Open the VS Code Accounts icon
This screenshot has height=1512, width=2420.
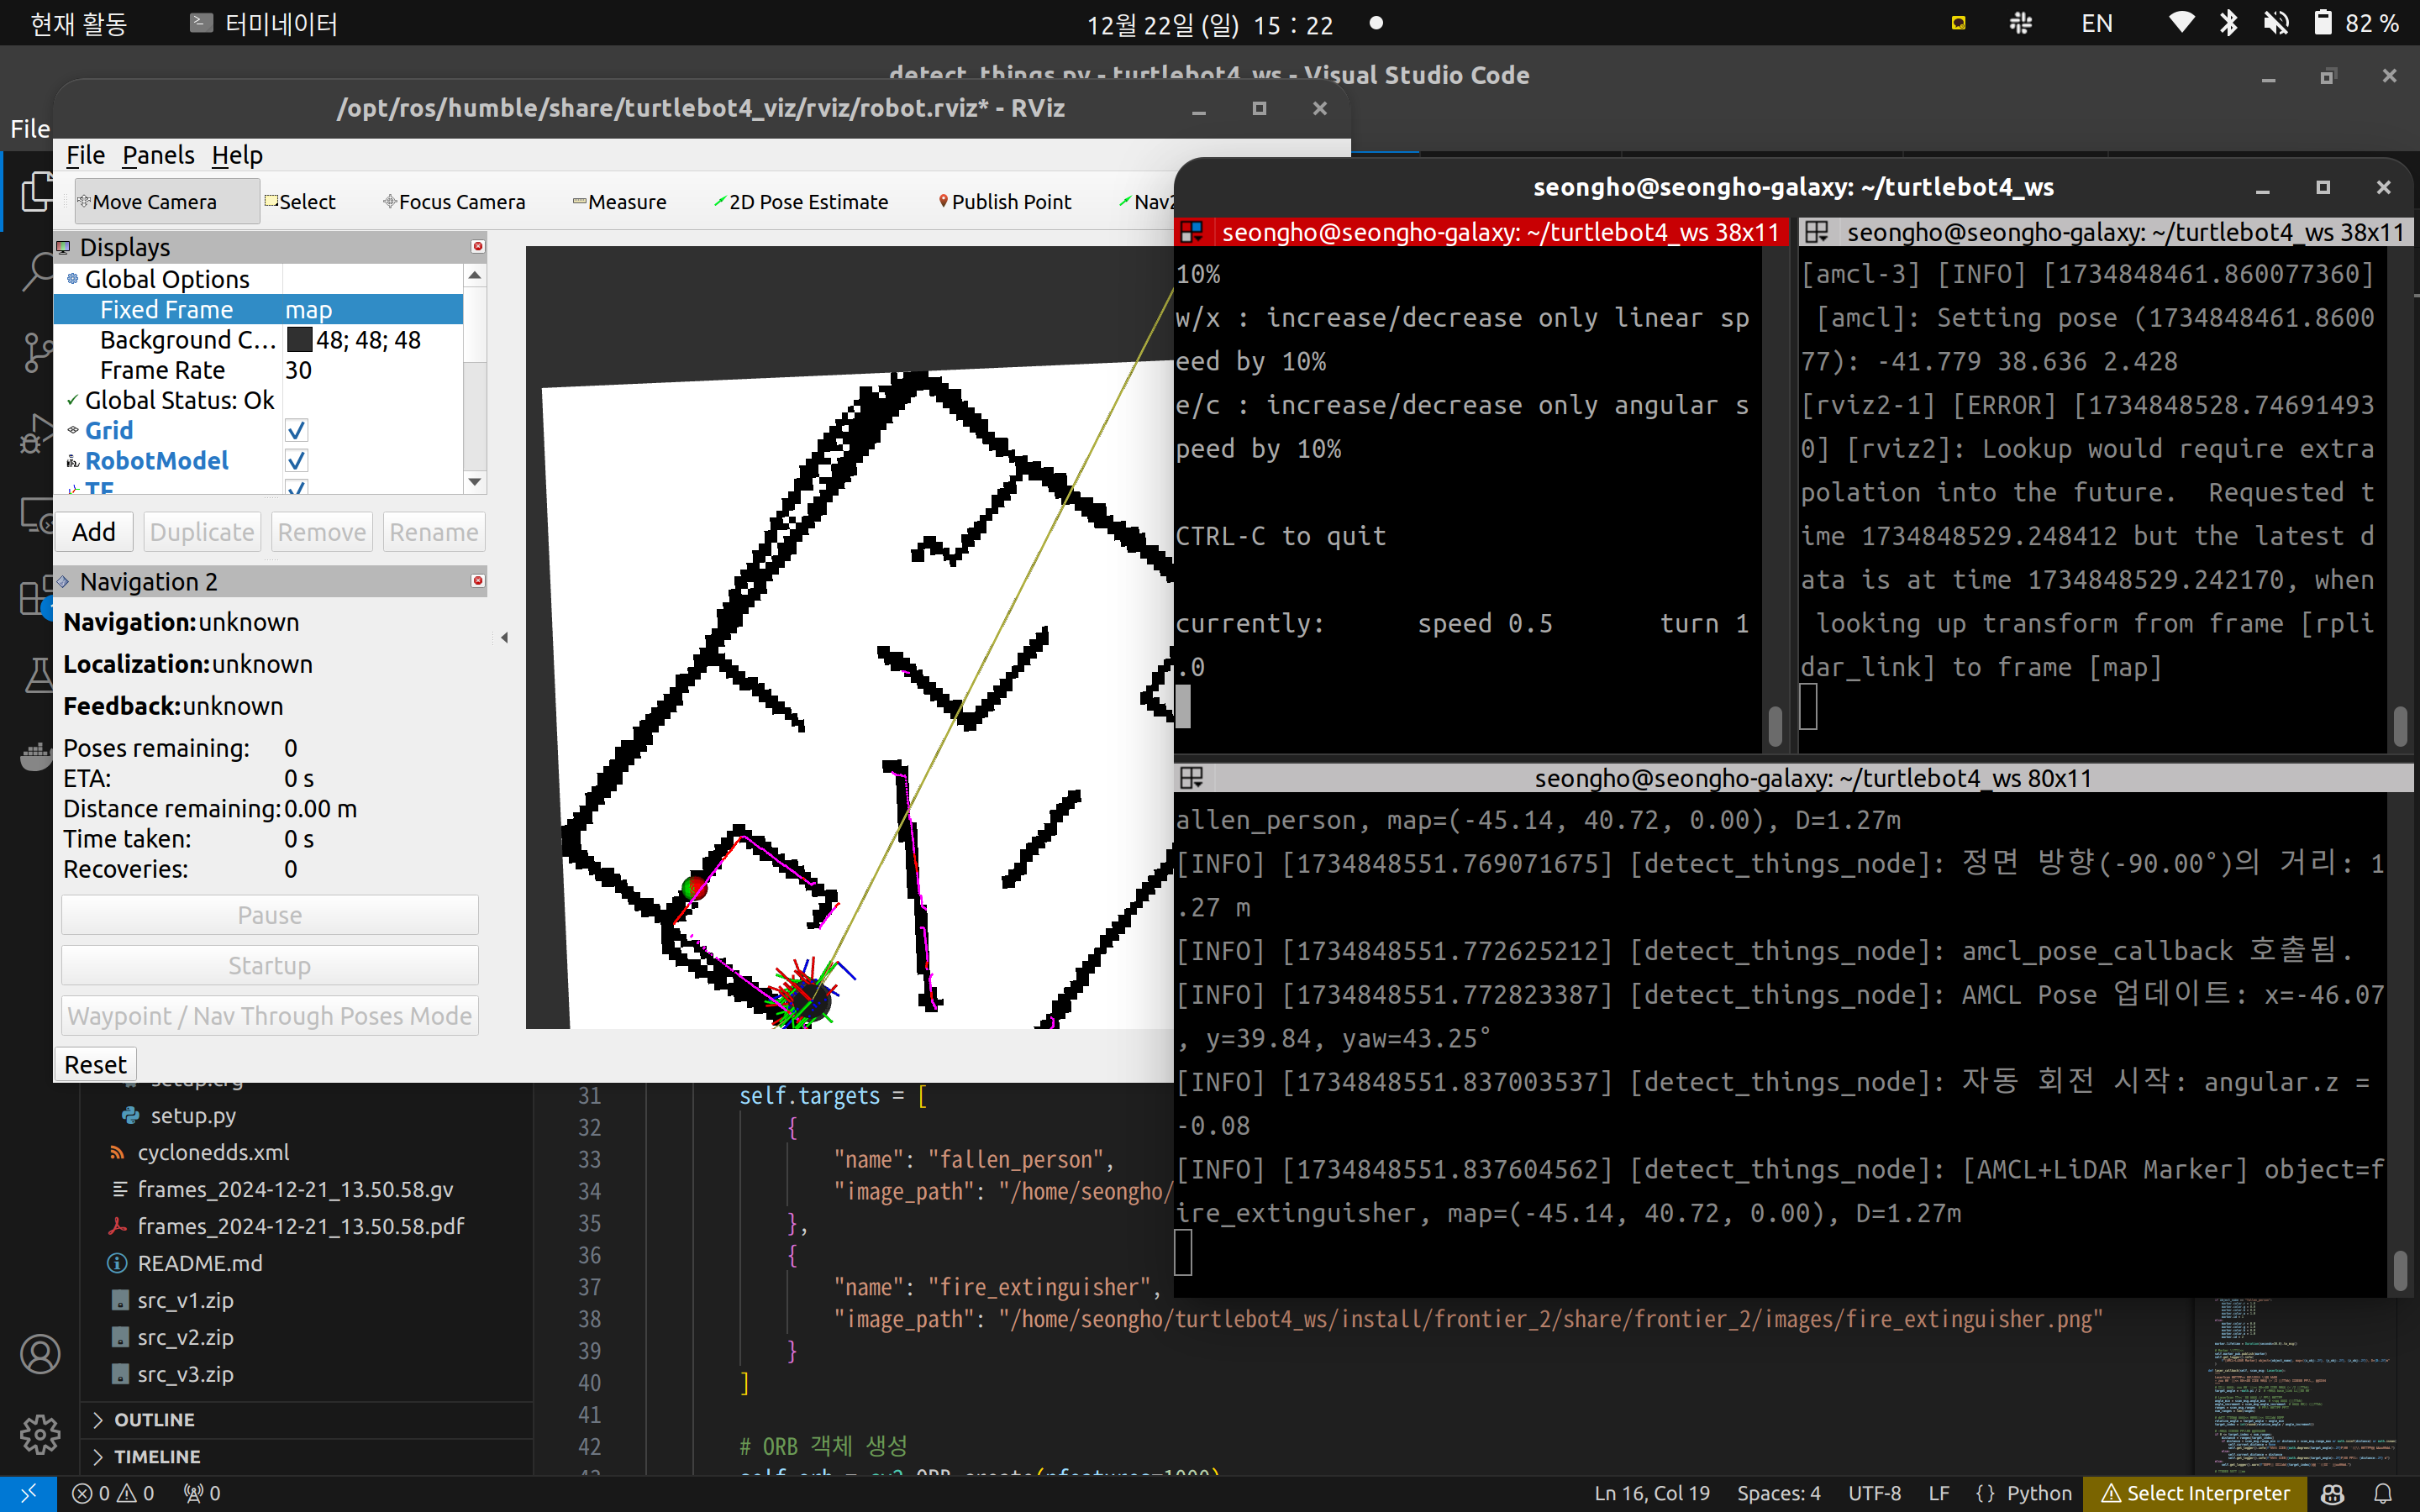40,1354
